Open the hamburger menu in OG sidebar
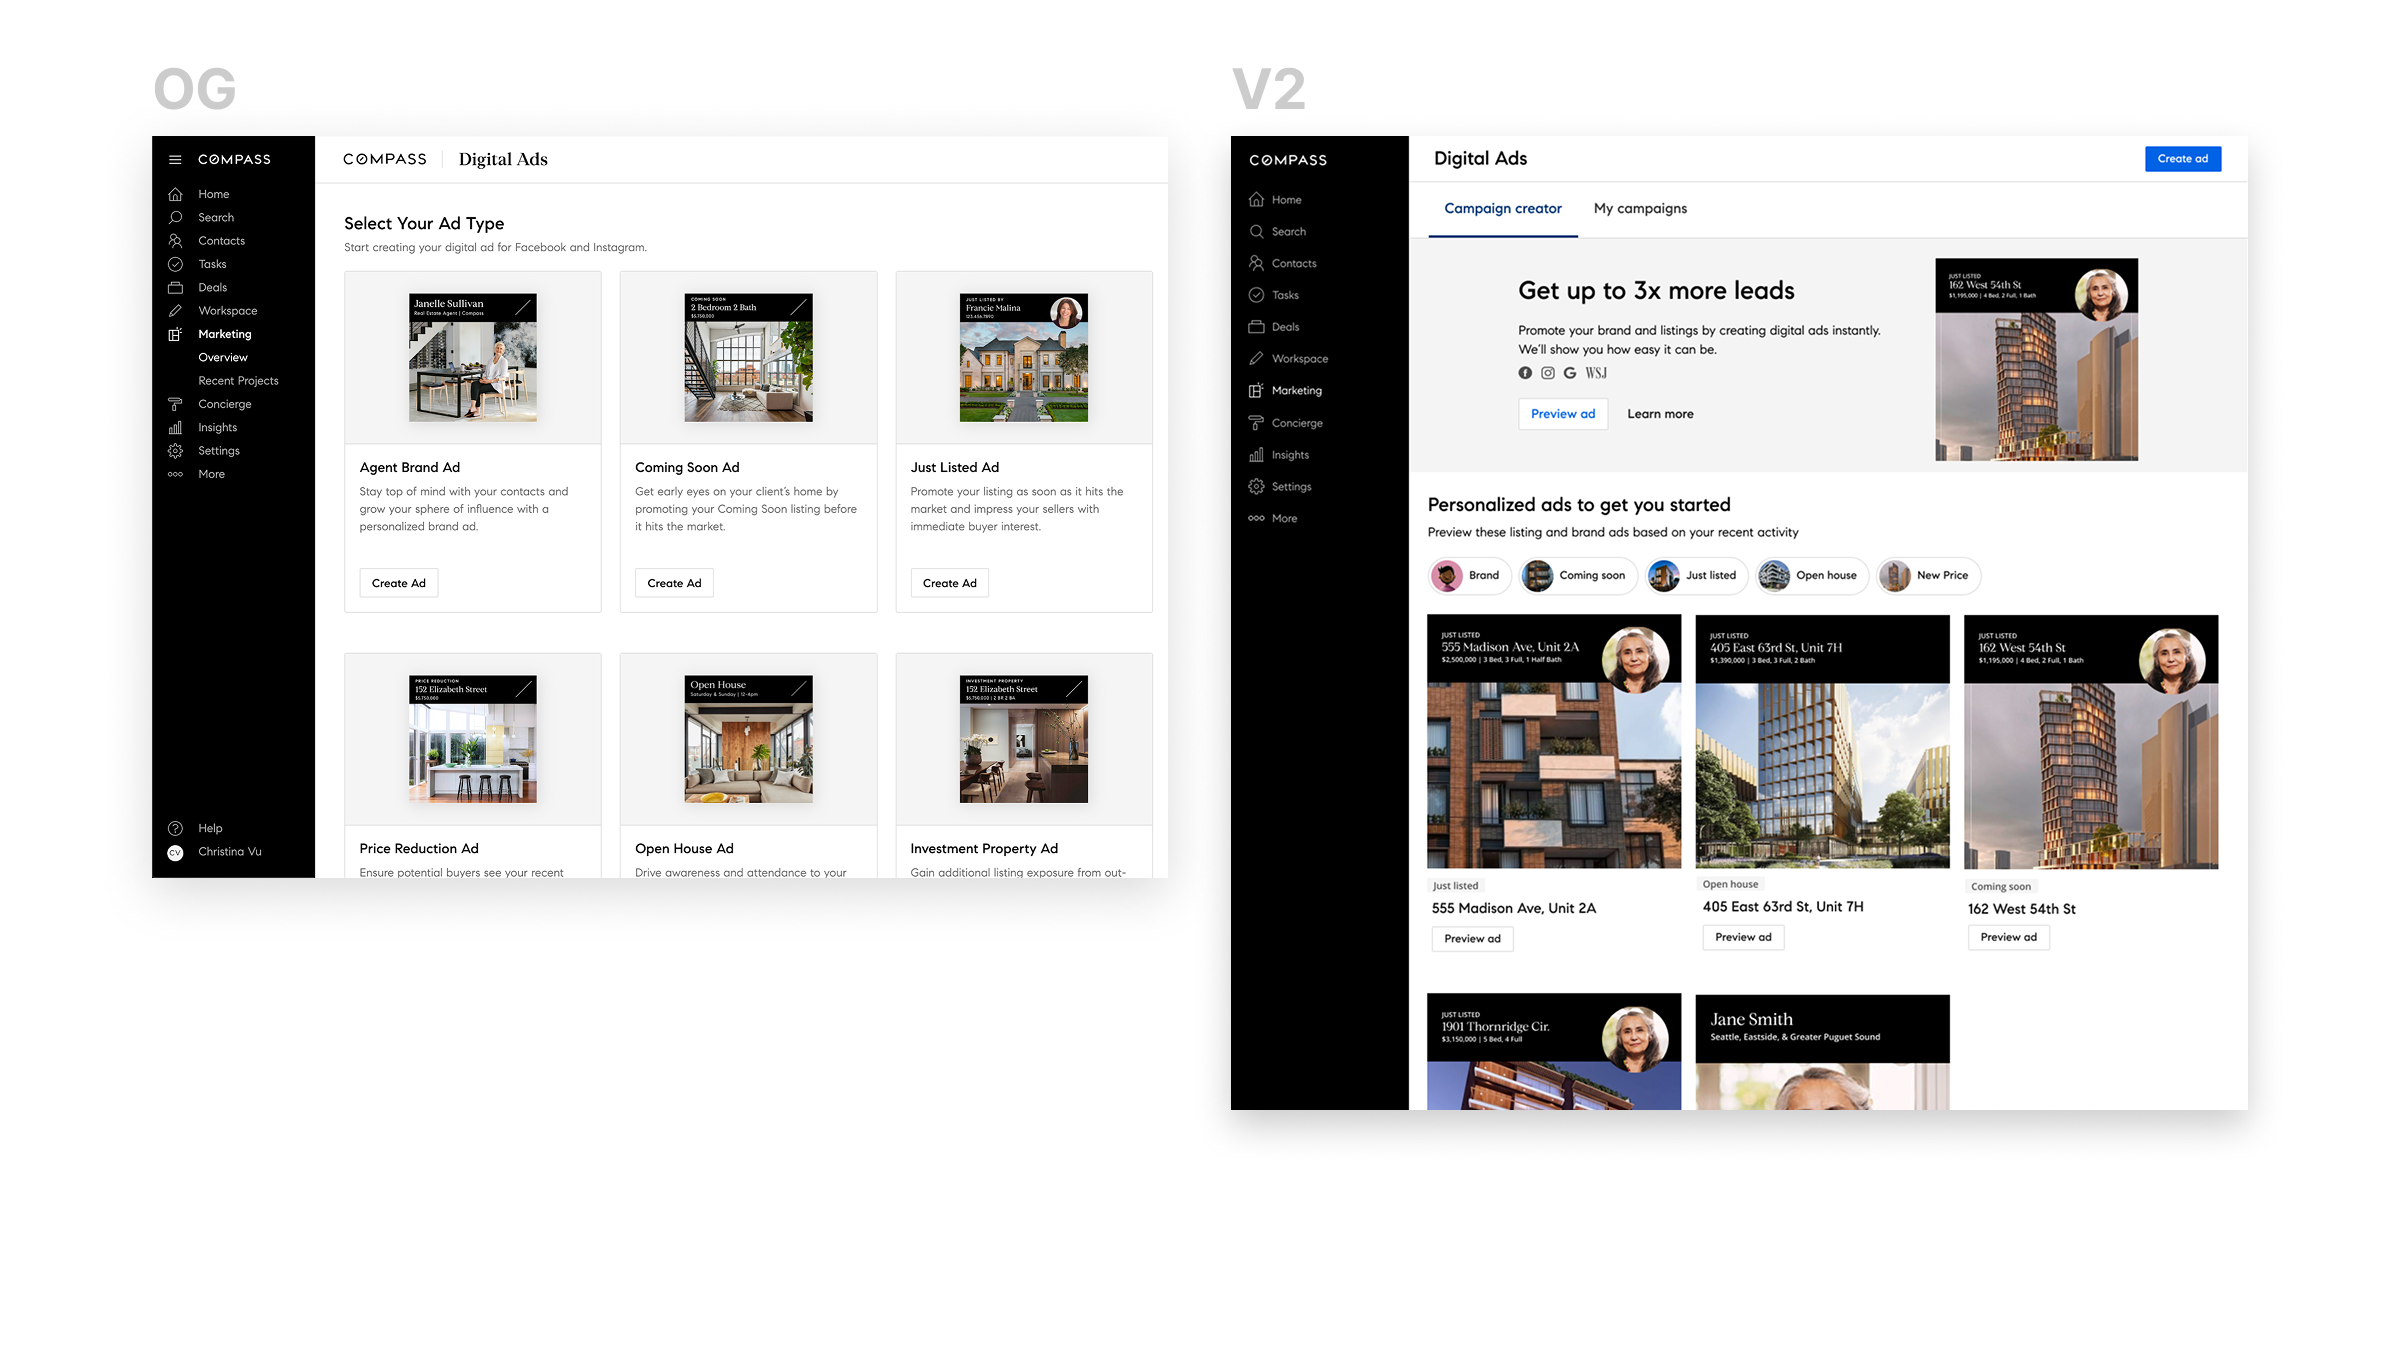2400x1350 pixels. (x=175, y=160)
